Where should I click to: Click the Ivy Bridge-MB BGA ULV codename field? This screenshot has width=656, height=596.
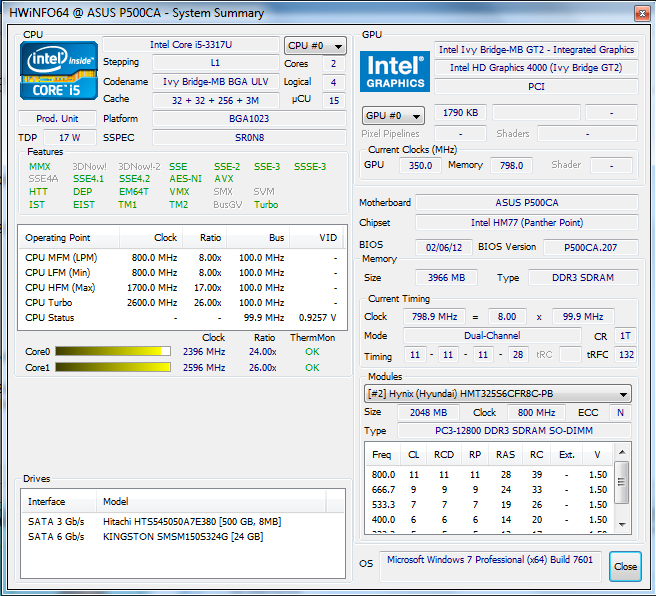coord(215,82)
